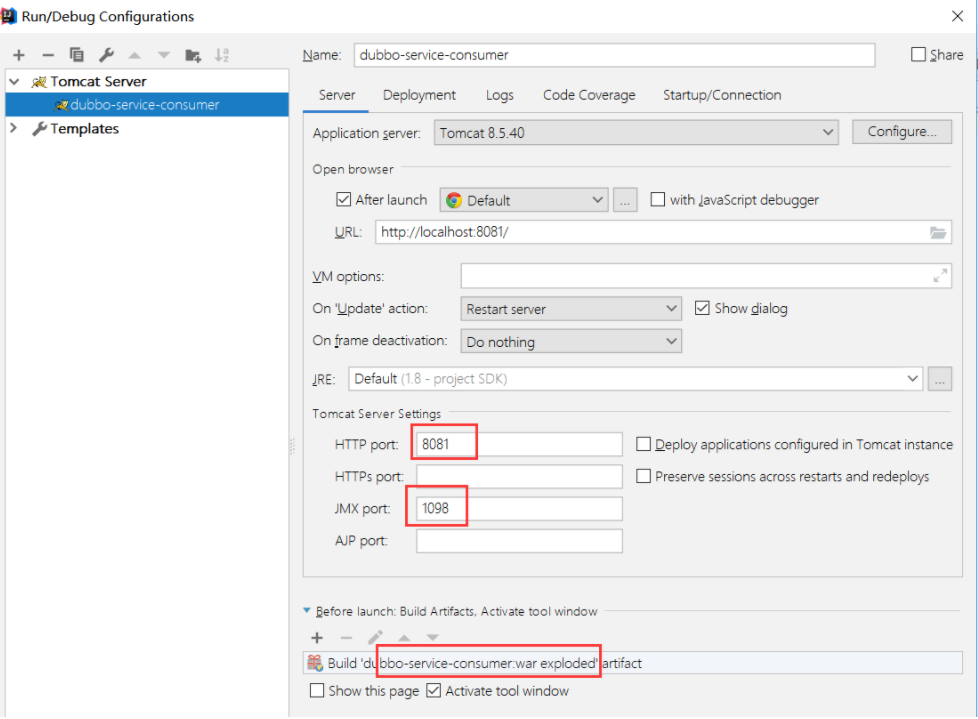This screenshot has height=719, width=978.
Task: Open the Application server dropdown
Action: point(636,132)
